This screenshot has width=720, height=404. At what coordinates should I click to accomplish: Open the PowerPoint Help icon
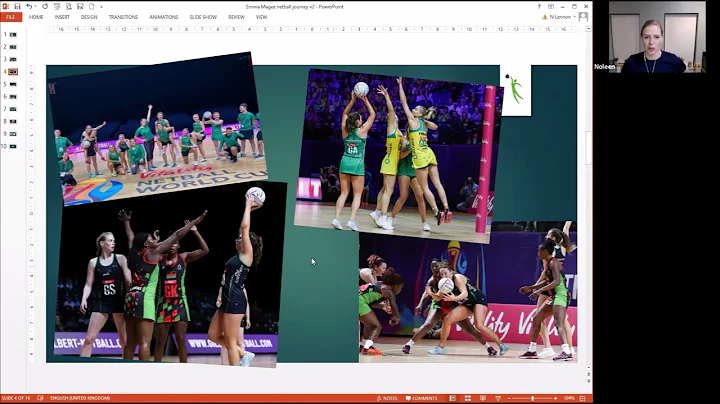(539, 6)
